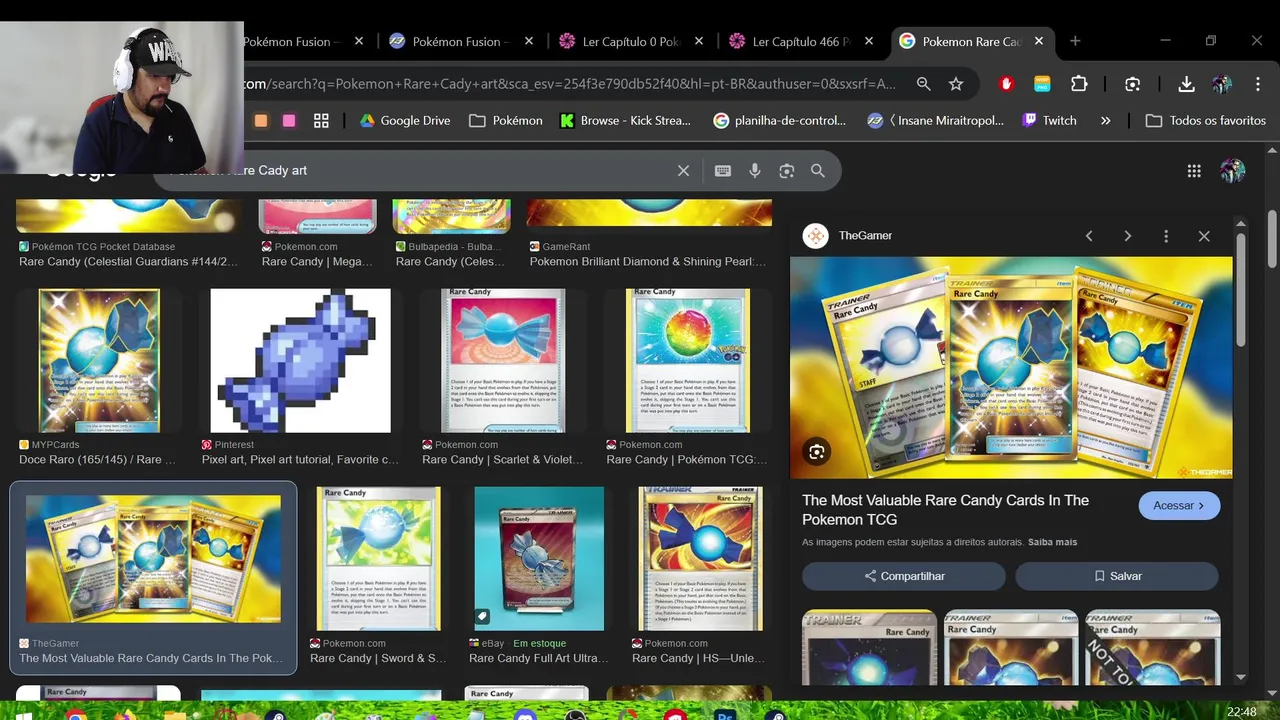Switch to the Ler Capítulo 0 tab
Viewport: 1280px width, 720px height.
631,41
